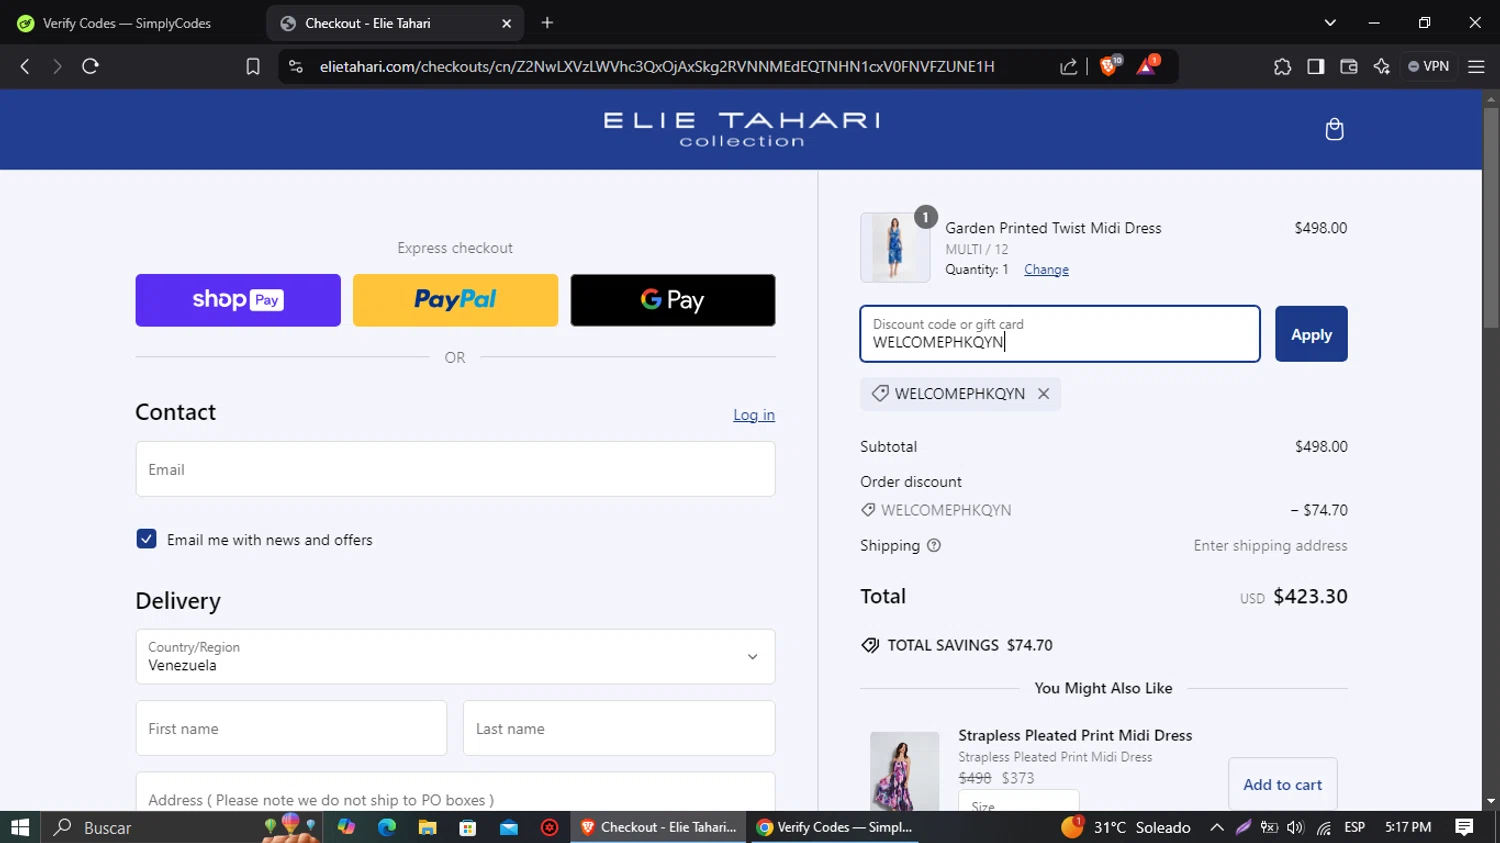Click the Address field
The height and width of the screenshot is (843, 1500).
tap(455, 792)
